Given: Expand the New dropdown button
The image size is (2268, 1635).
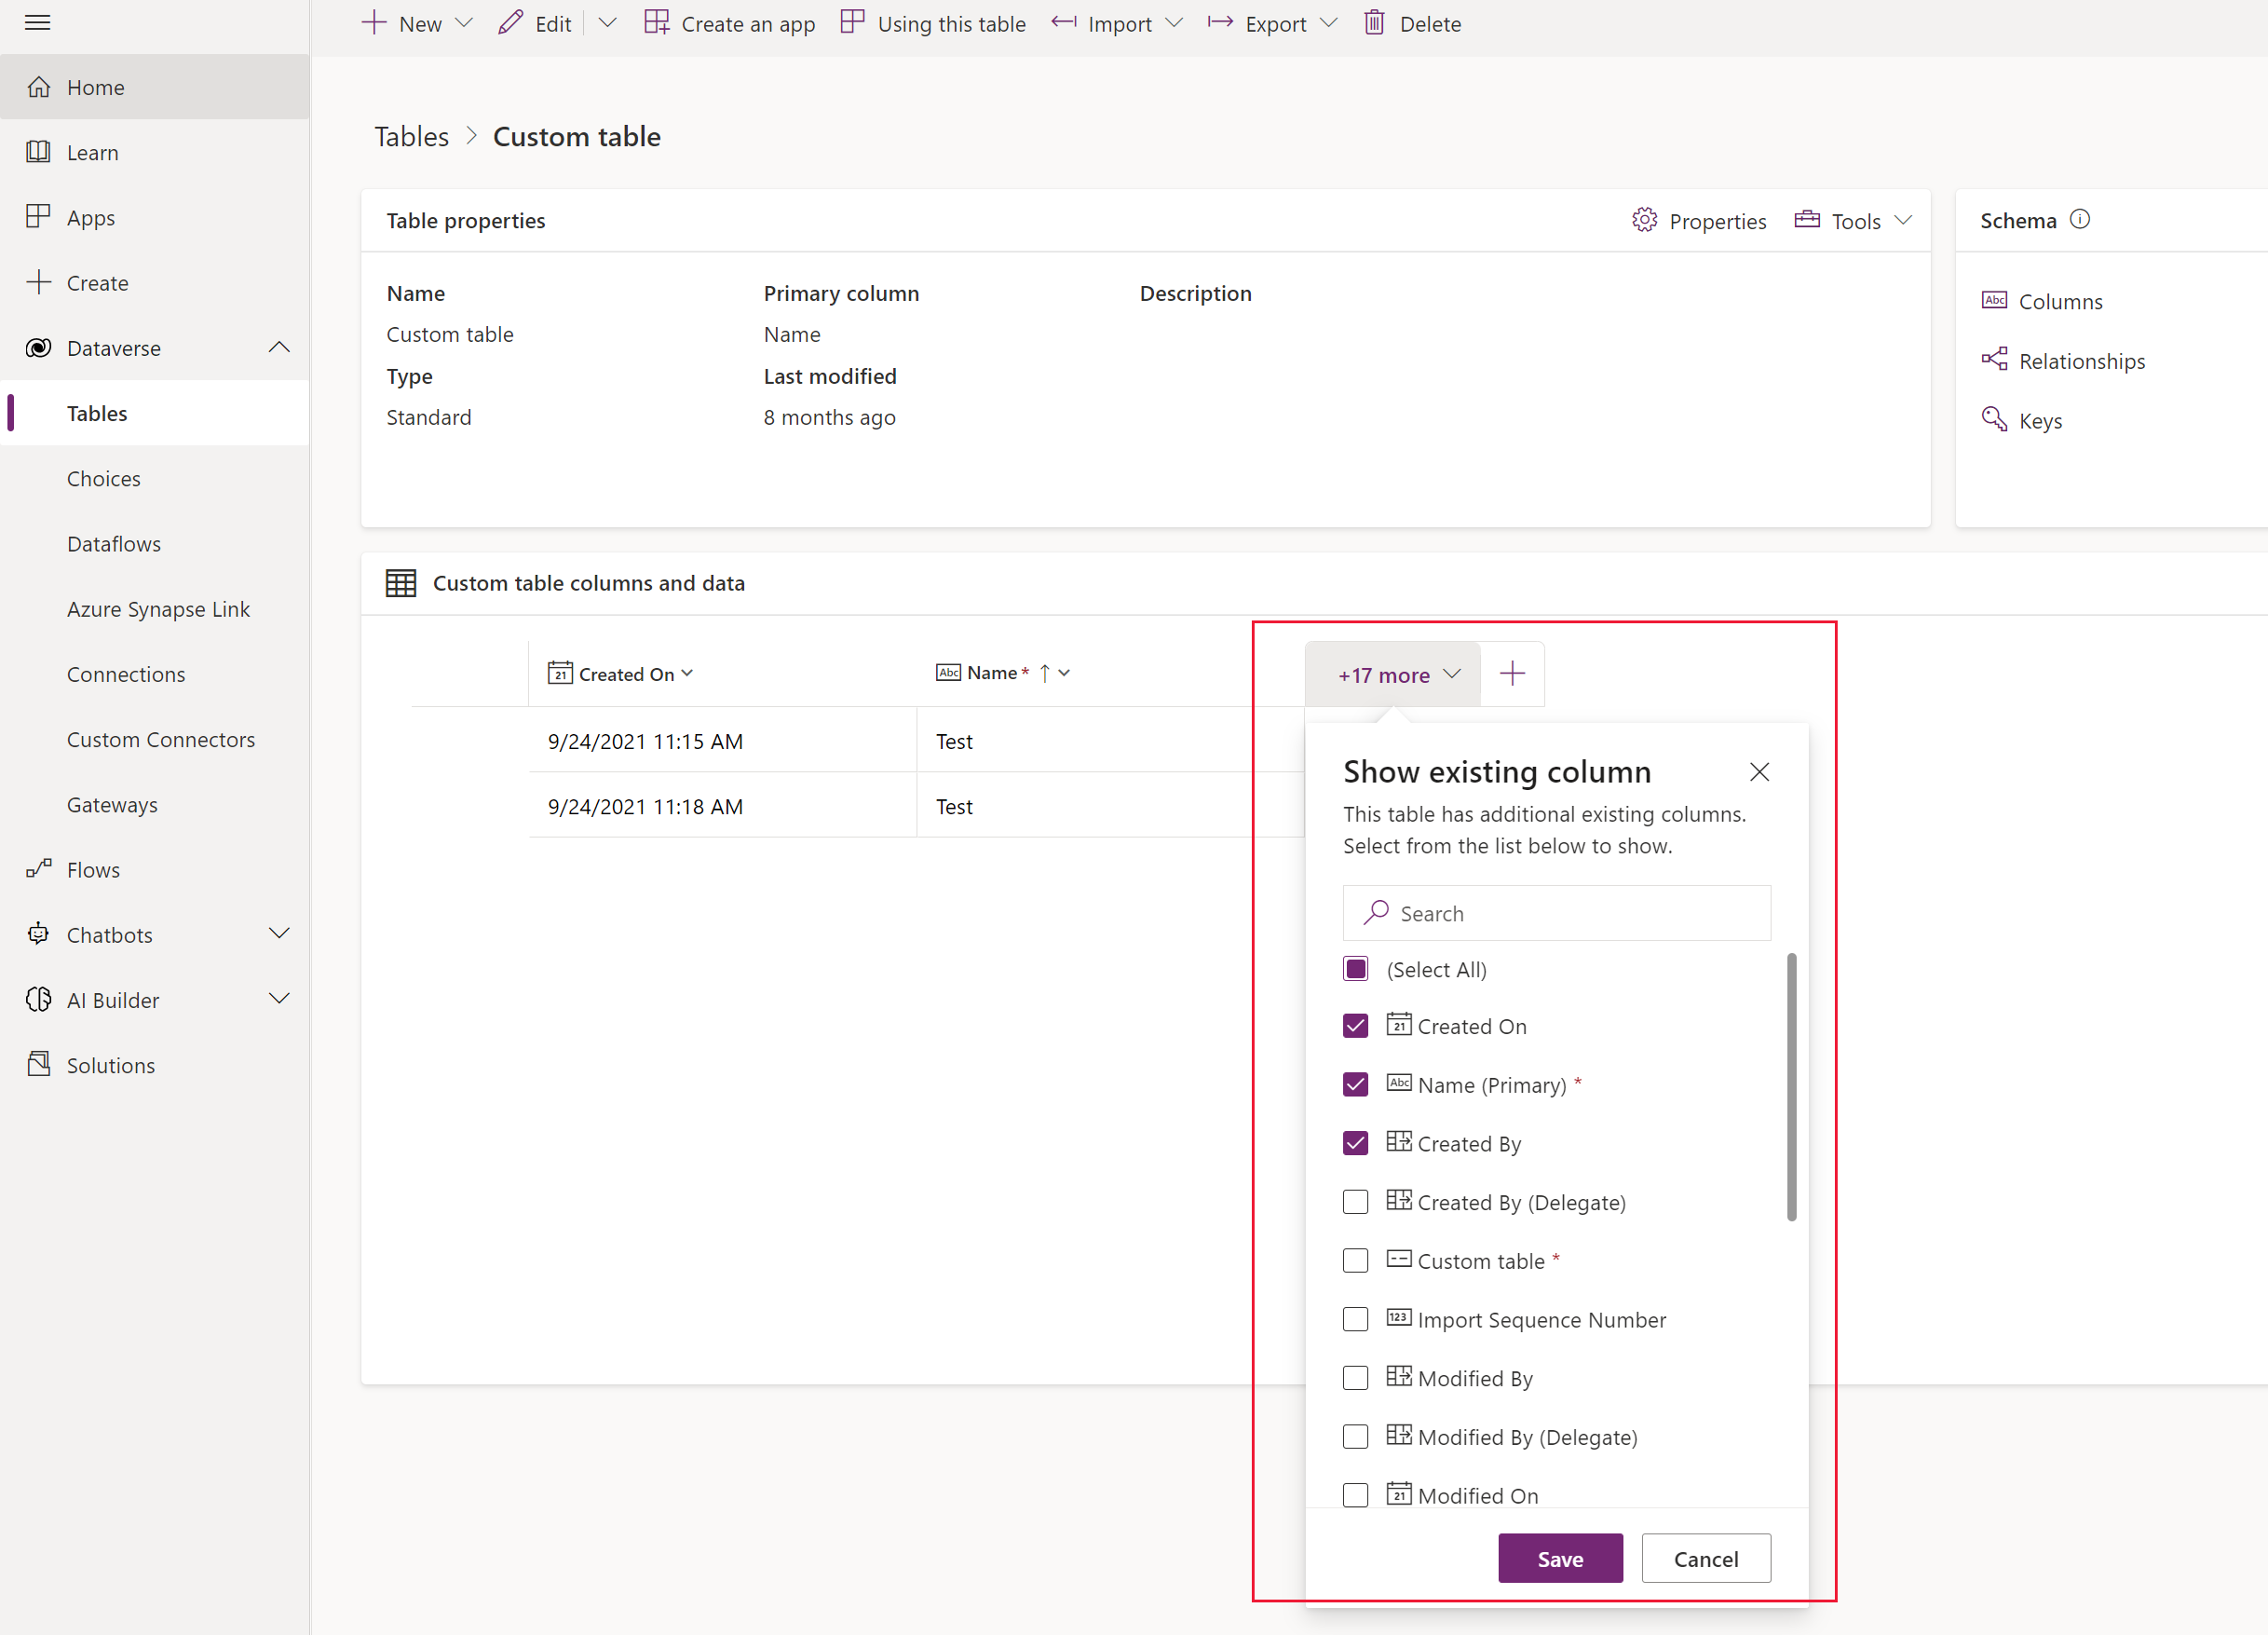Looking at the screenshot, I should [461, 23].
